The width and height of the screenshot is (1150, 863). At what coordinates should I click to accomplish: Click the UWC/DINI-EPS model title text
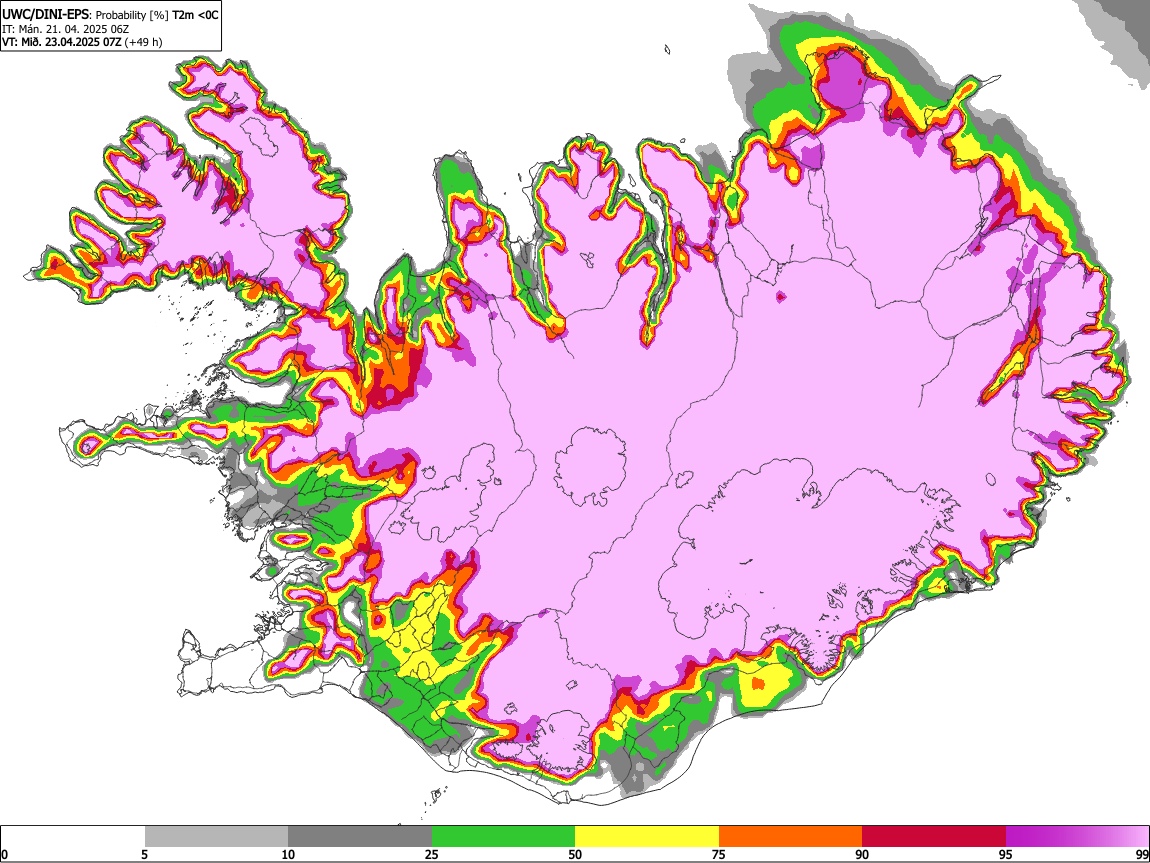tap(45, 14)
